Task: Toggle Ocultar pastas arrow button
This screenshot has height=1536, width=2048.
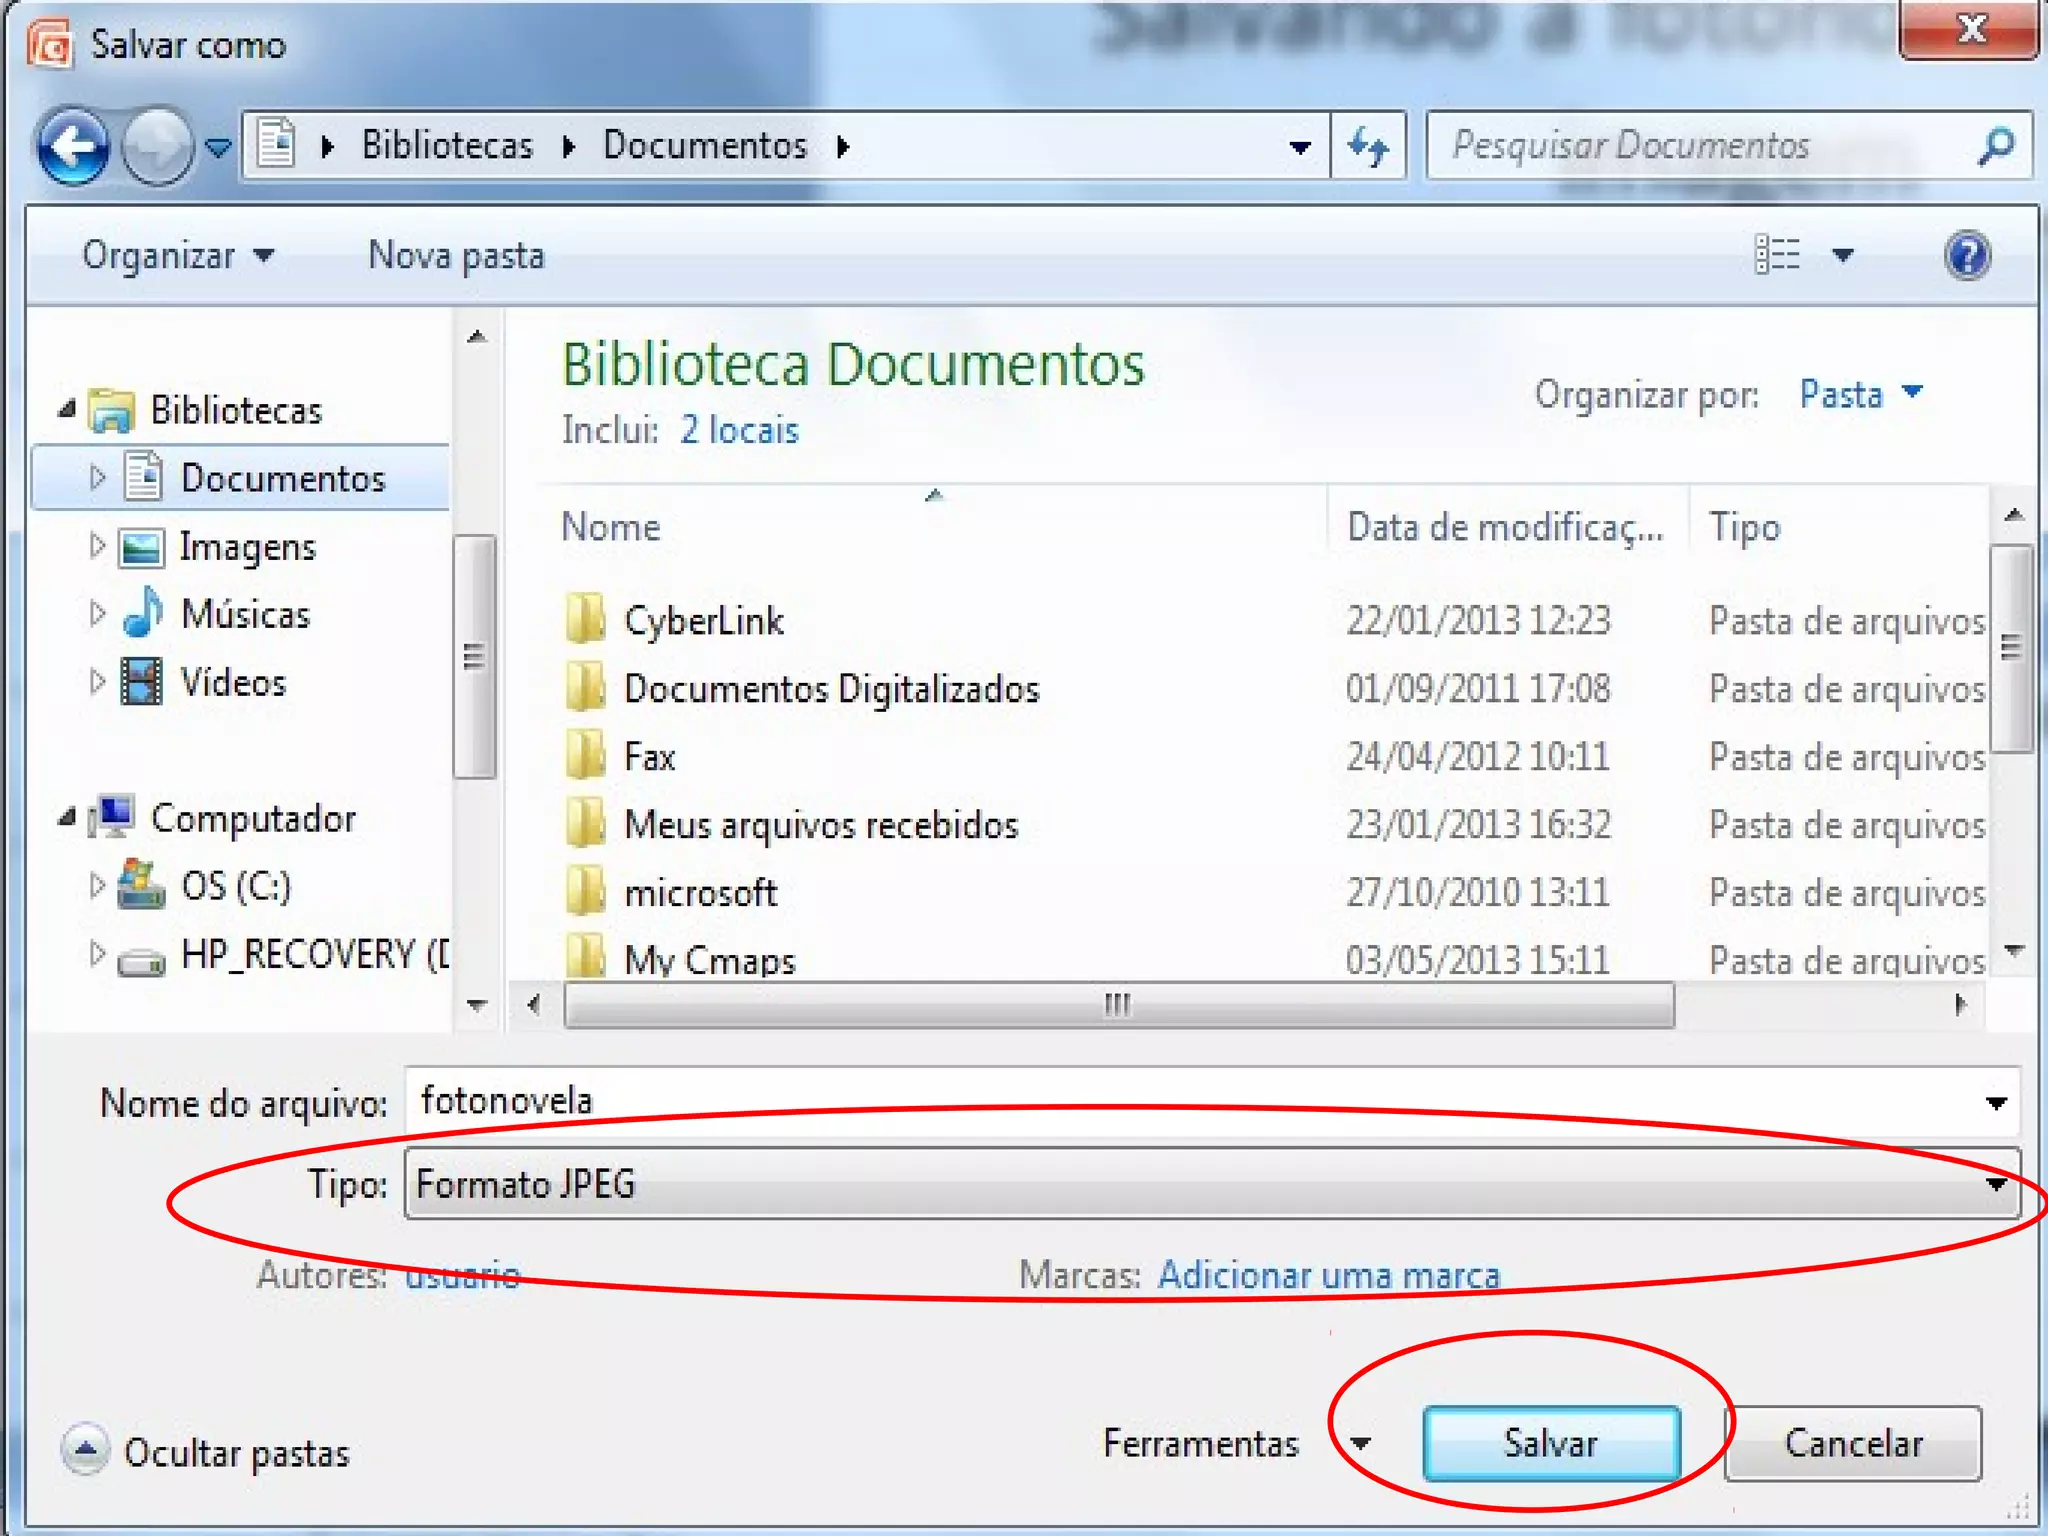Action: coord(86,1450)
